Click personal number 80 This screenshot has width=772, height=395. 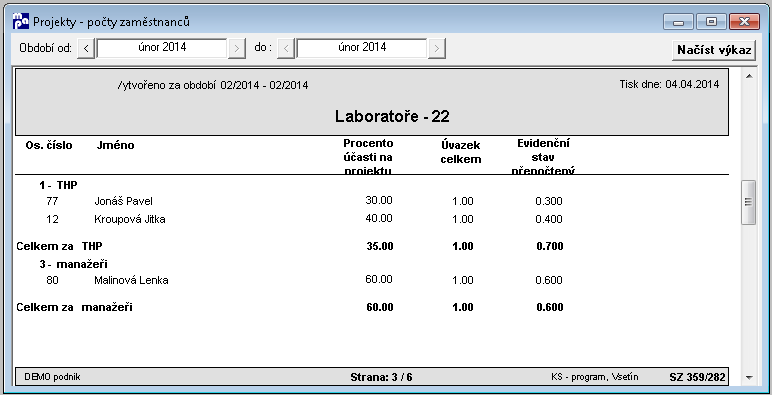[52, 280]
